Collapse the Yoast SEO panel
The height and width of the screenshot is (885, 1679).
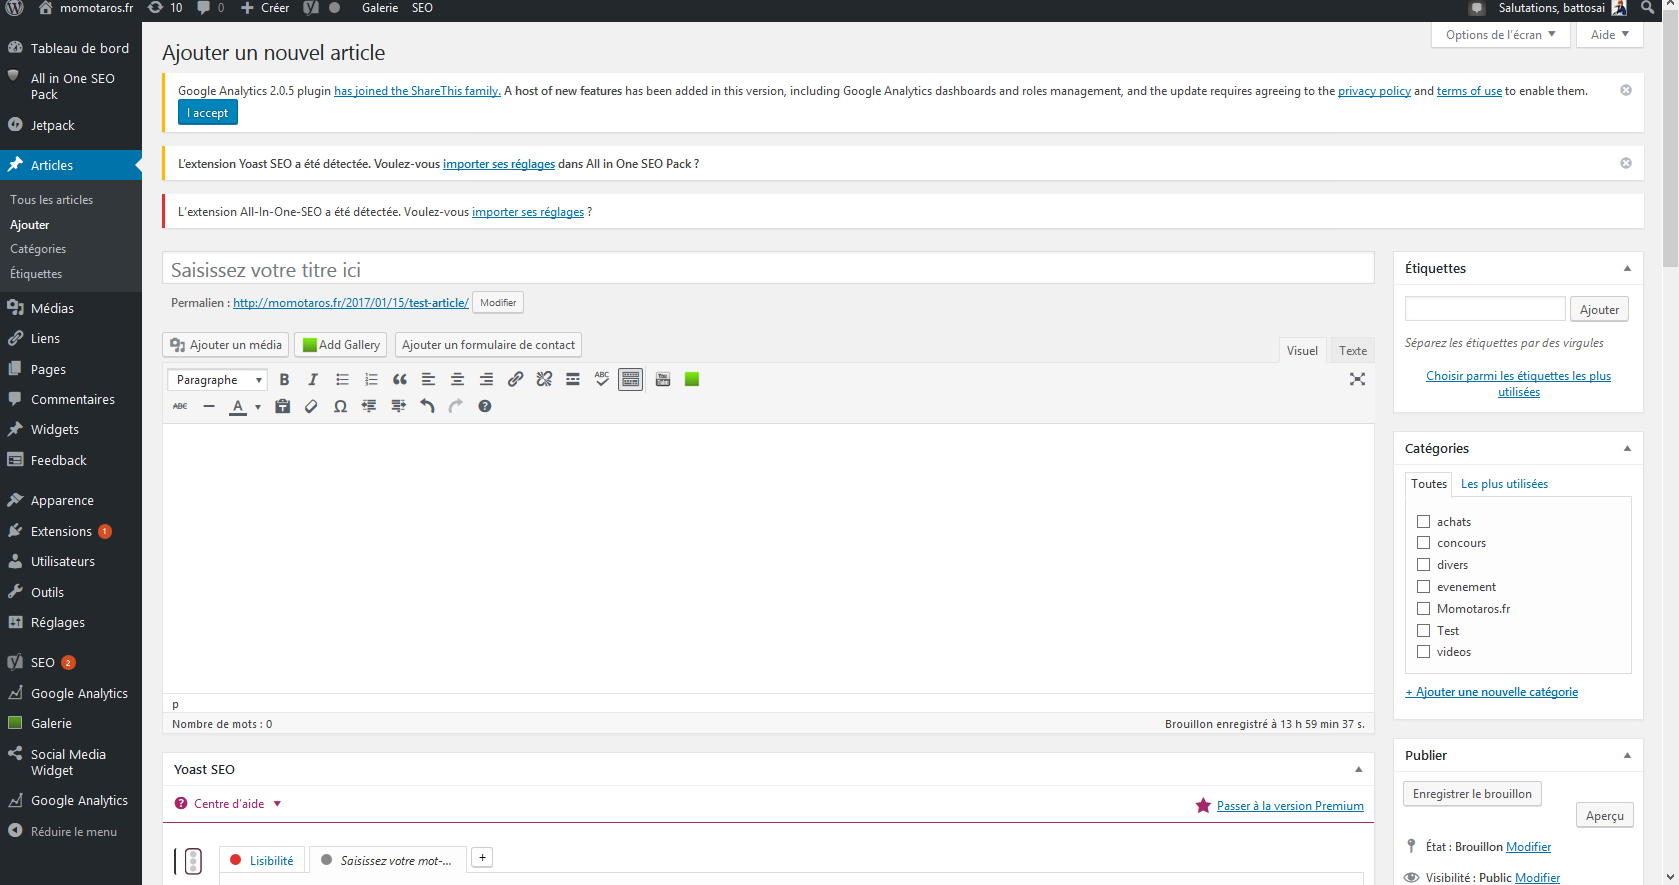click(1358, 770)
